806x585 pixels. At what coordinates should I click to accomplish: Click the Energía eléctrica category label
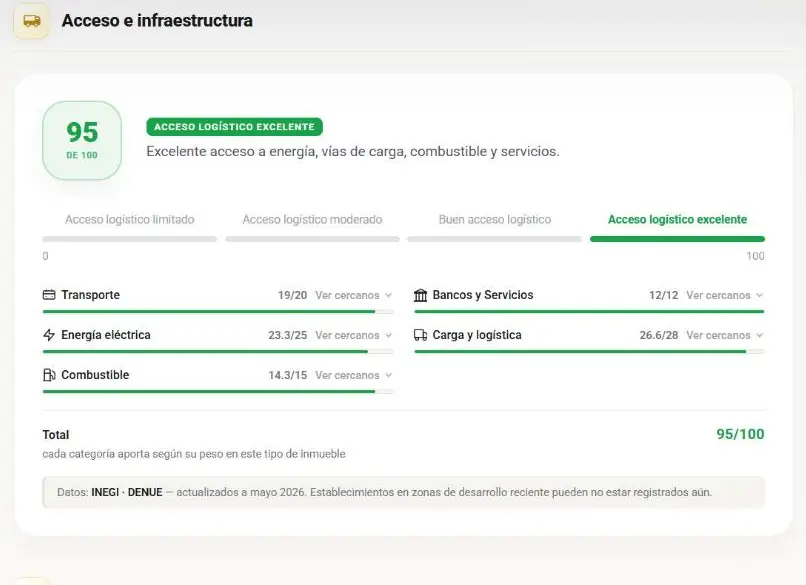[x=106, y=335]
